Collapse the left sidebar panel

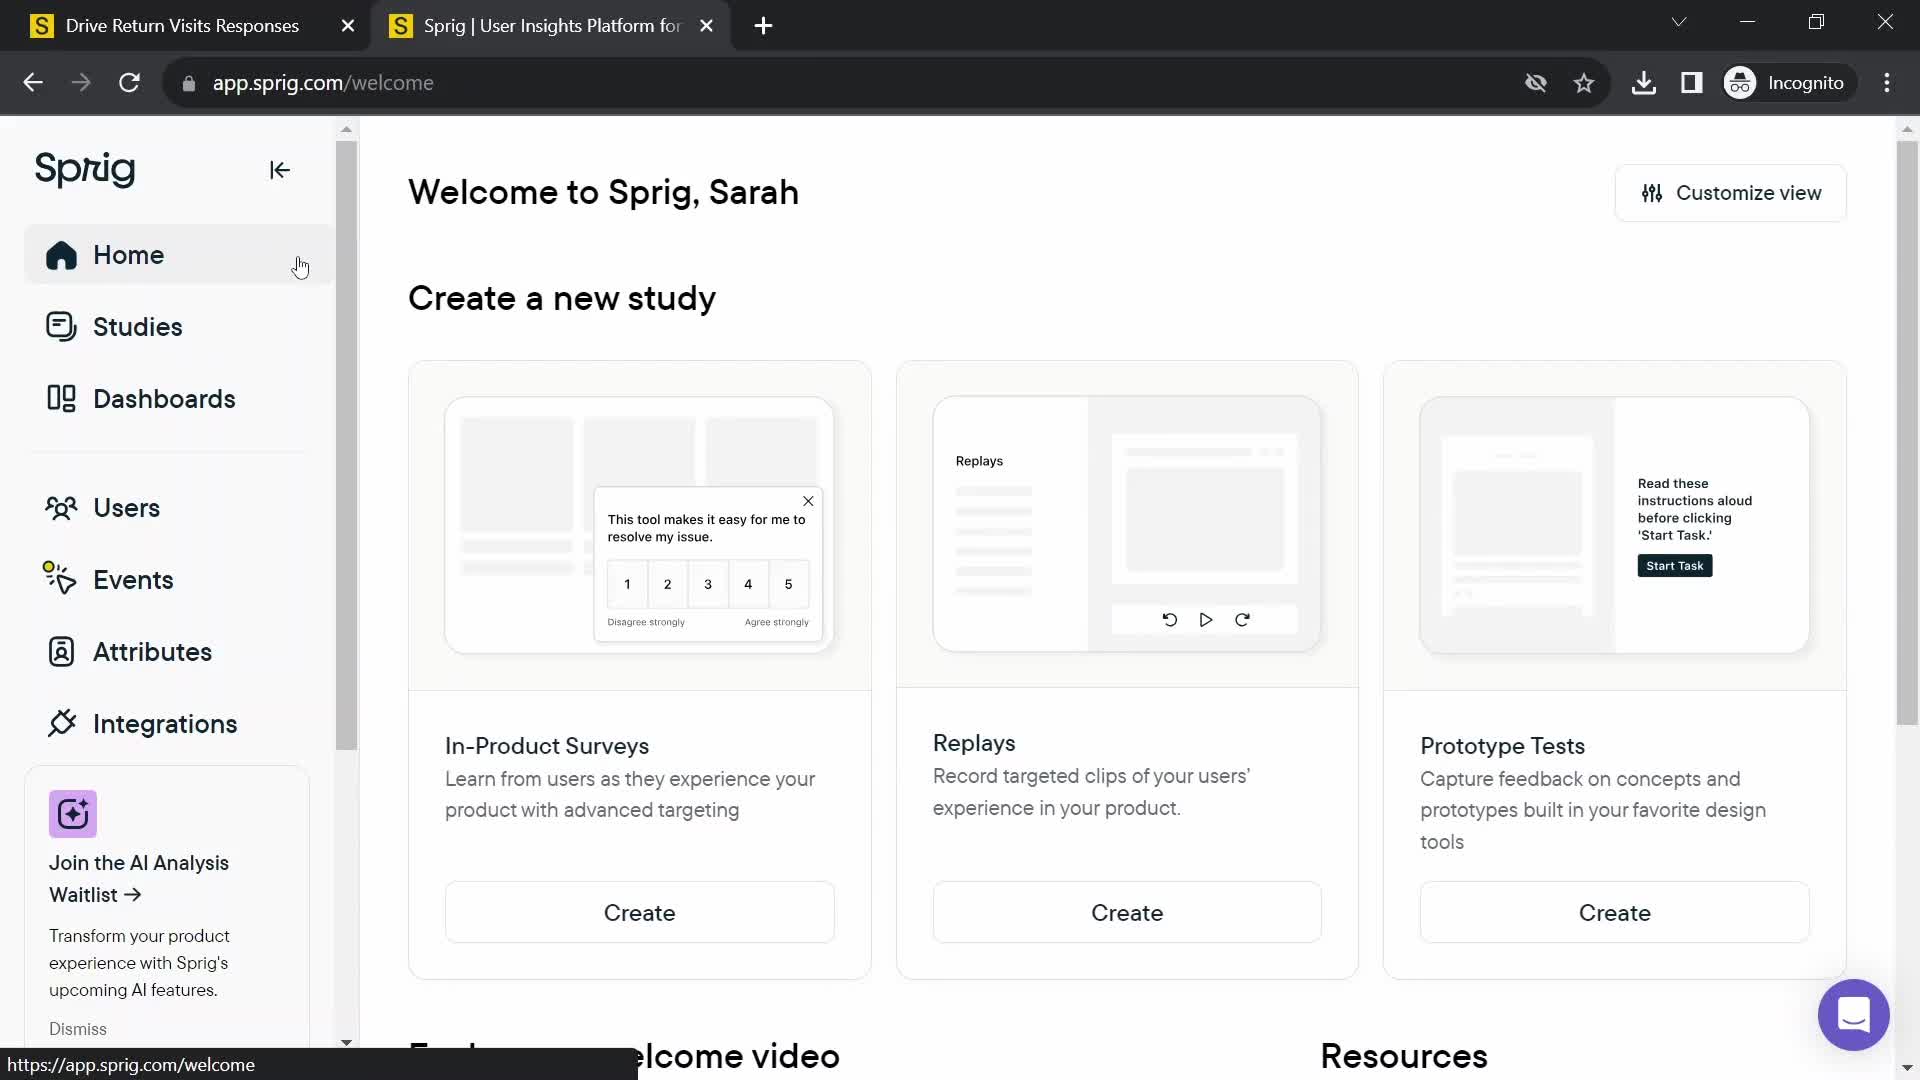tap(278, 169)
